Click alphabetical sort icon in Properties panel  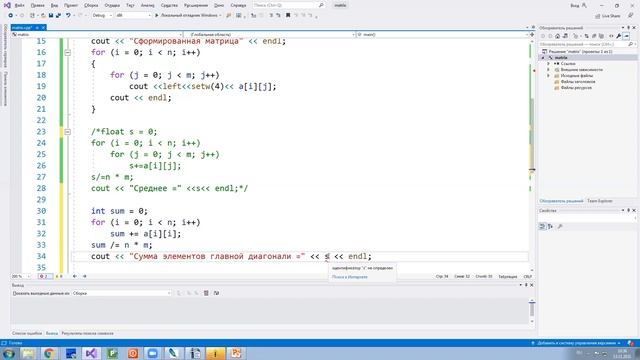click(550, 226)
